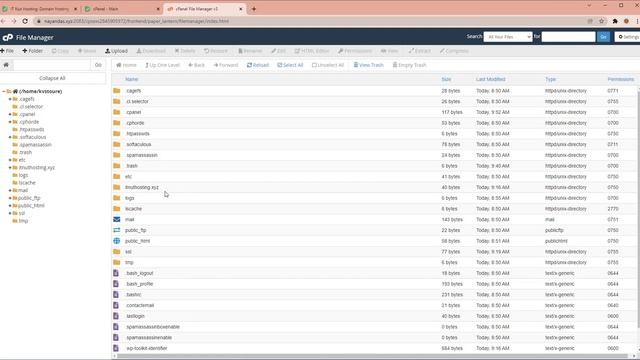Click the cPanel logo in header
The image size is (640, 360).
8,38
